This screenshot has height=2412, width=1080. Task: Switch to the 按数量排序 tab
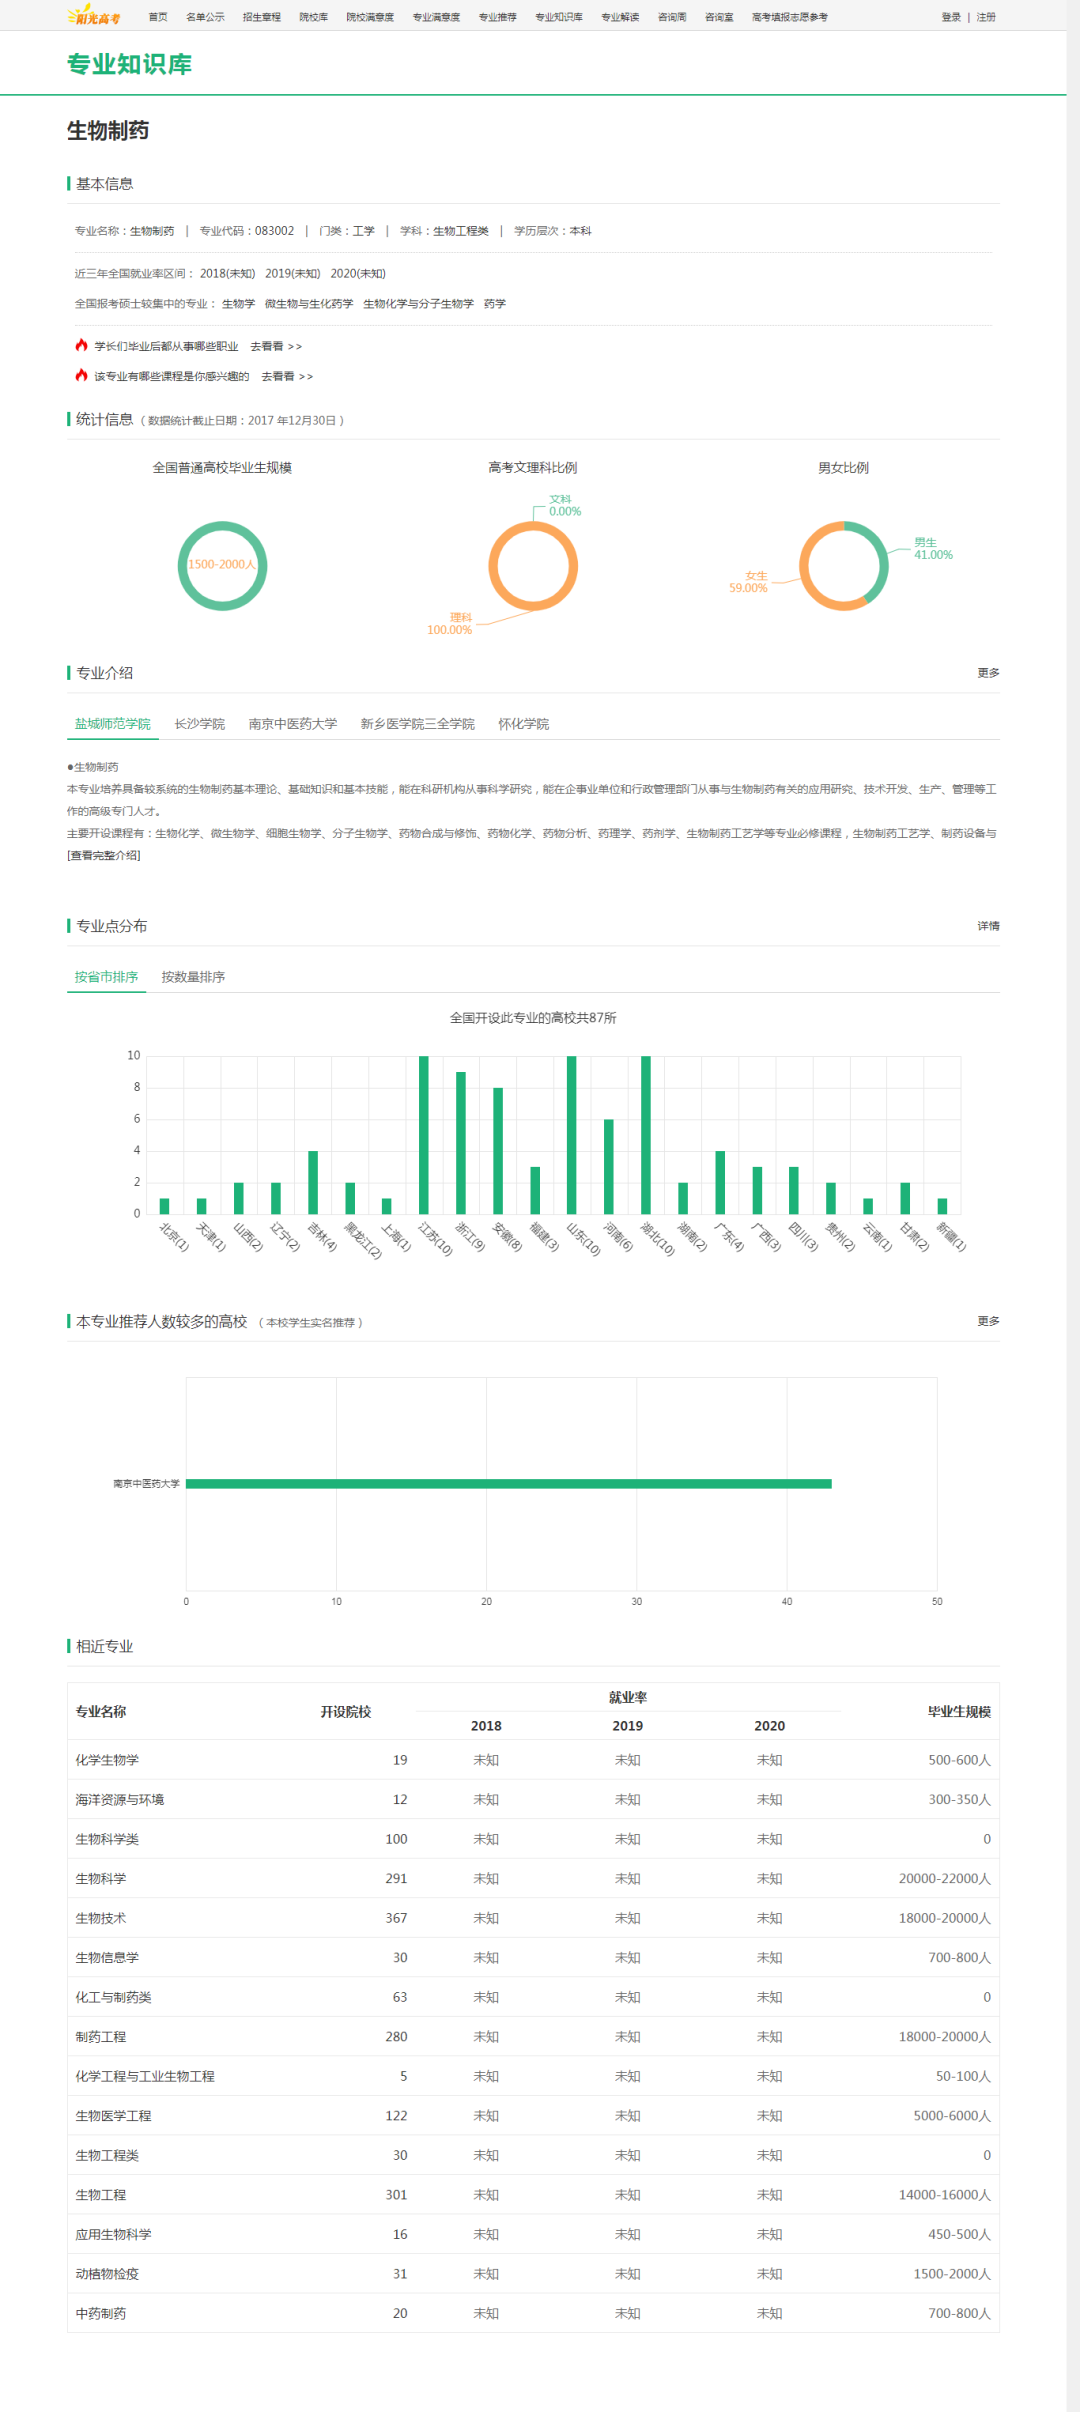[193, 977]
